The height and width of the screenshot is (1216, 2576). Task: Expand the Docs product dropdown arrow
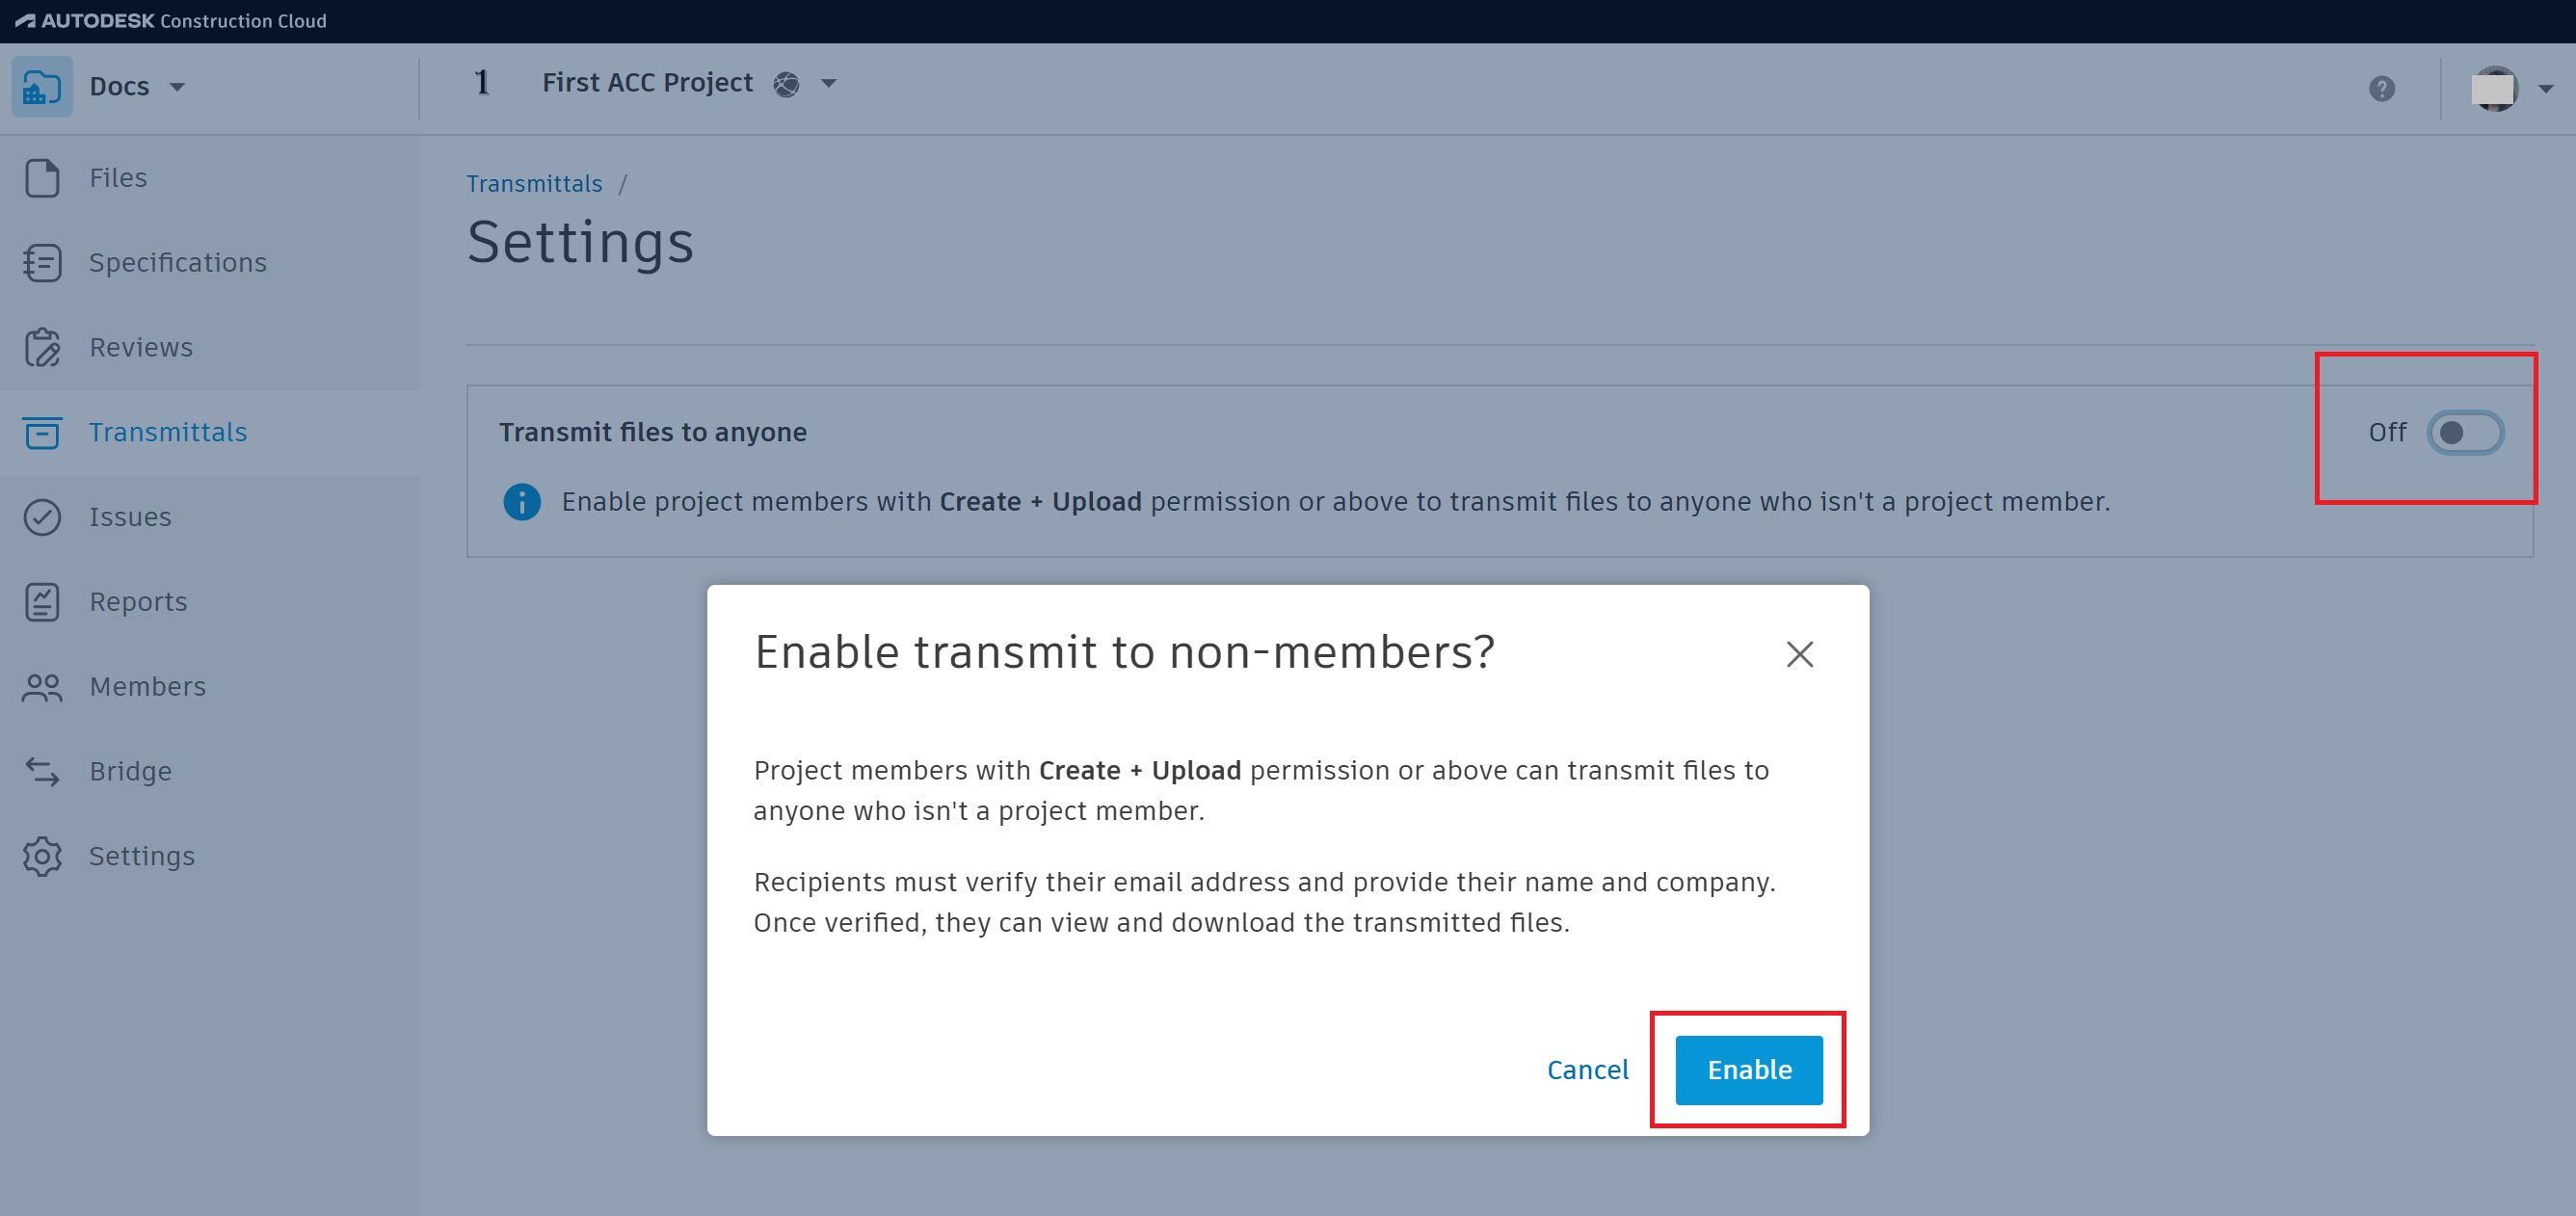tap(177, 87)
